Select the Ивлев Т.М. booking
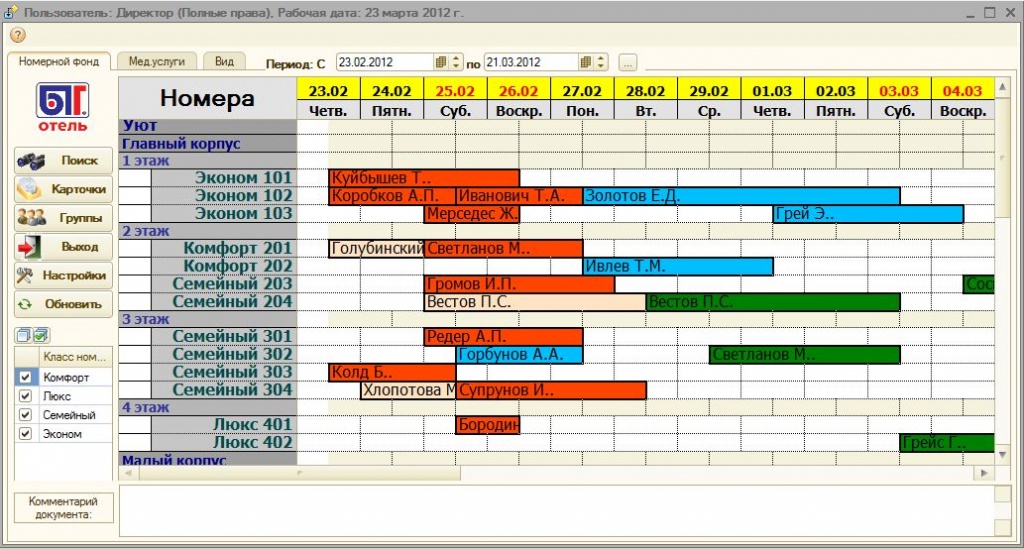Viewport: 1024px width, 549px height. point(678,266)
